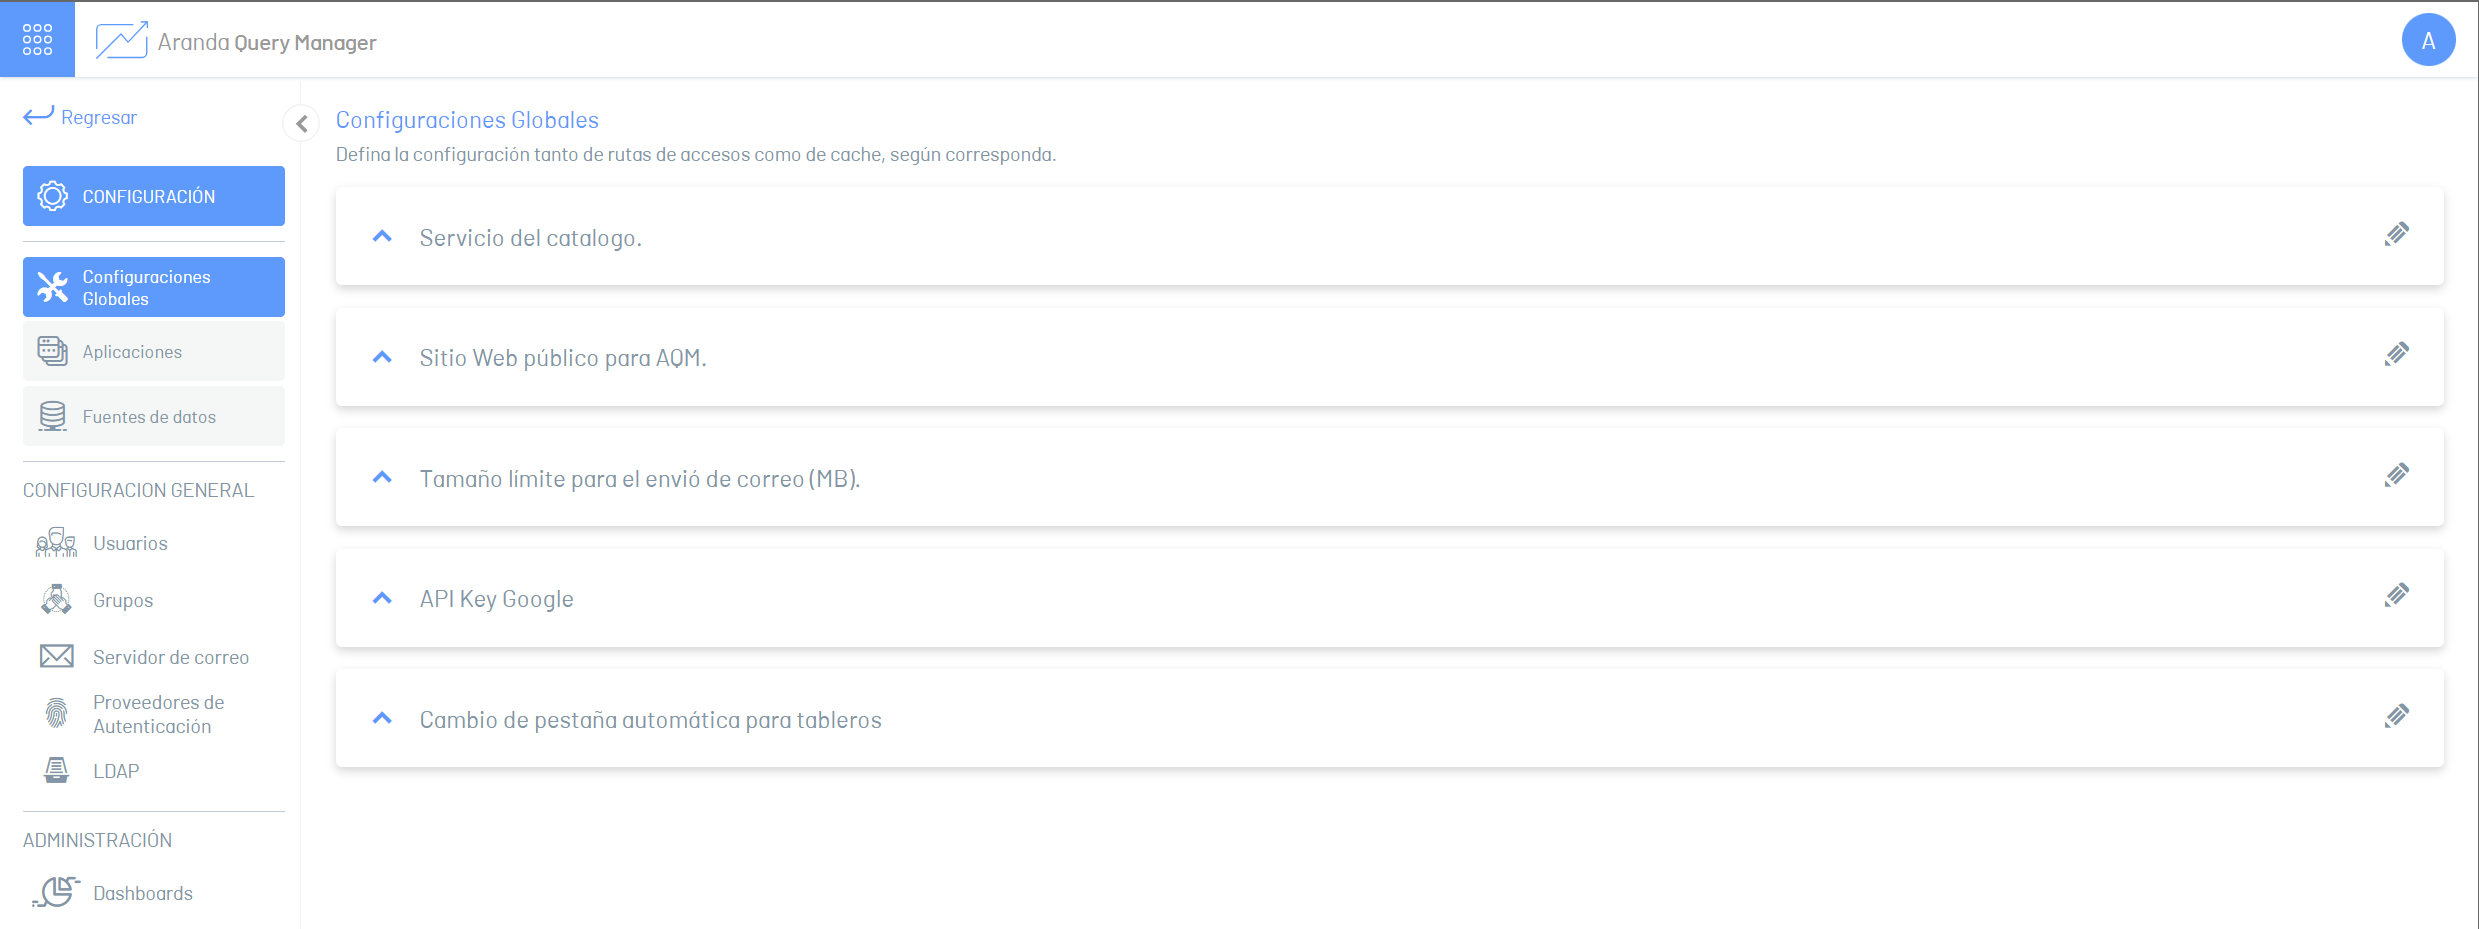Collapse the sidebar with the arrow button

(x=301, y=124)
